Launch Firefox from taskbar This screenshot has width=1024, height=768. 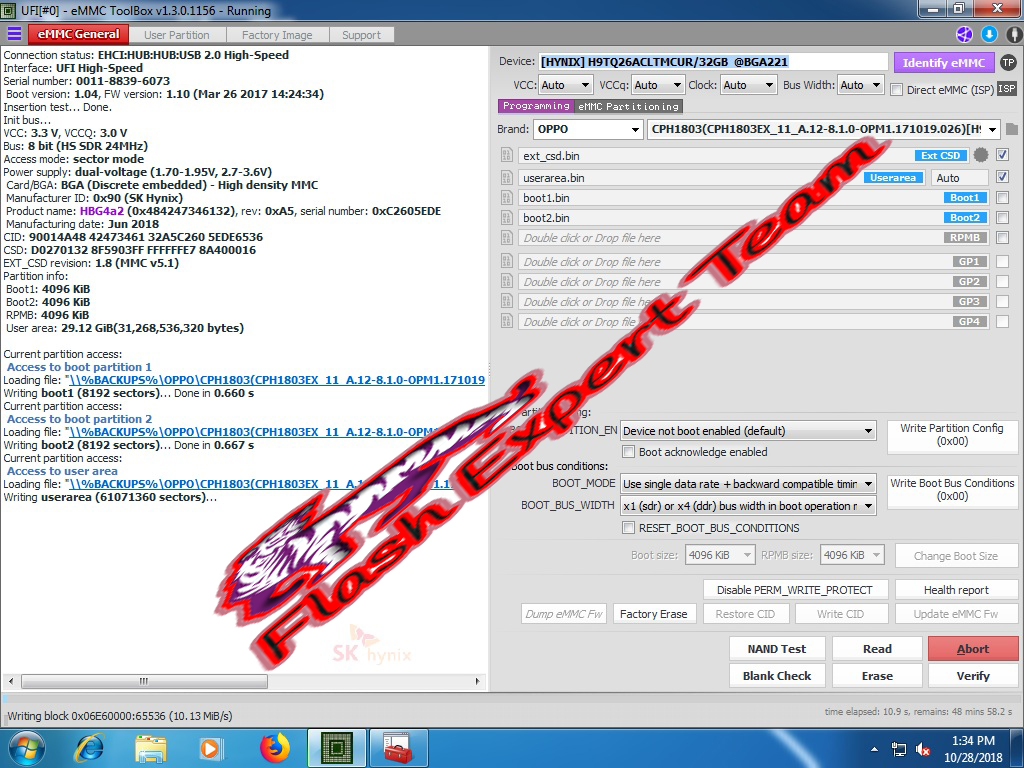275,748
